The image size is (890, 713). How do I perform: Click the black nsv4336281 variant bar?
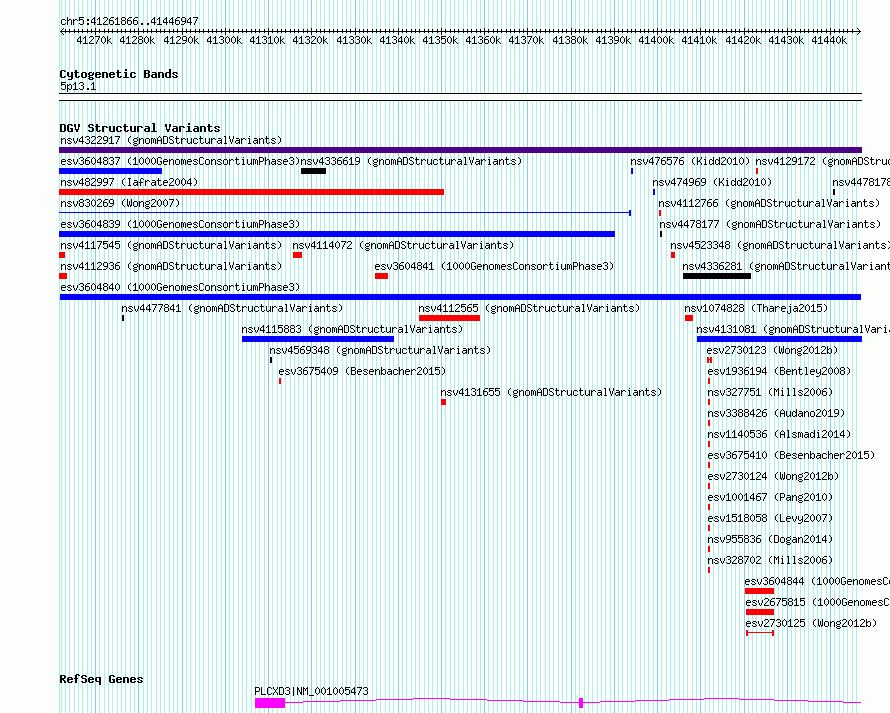[x=717, y=276]
